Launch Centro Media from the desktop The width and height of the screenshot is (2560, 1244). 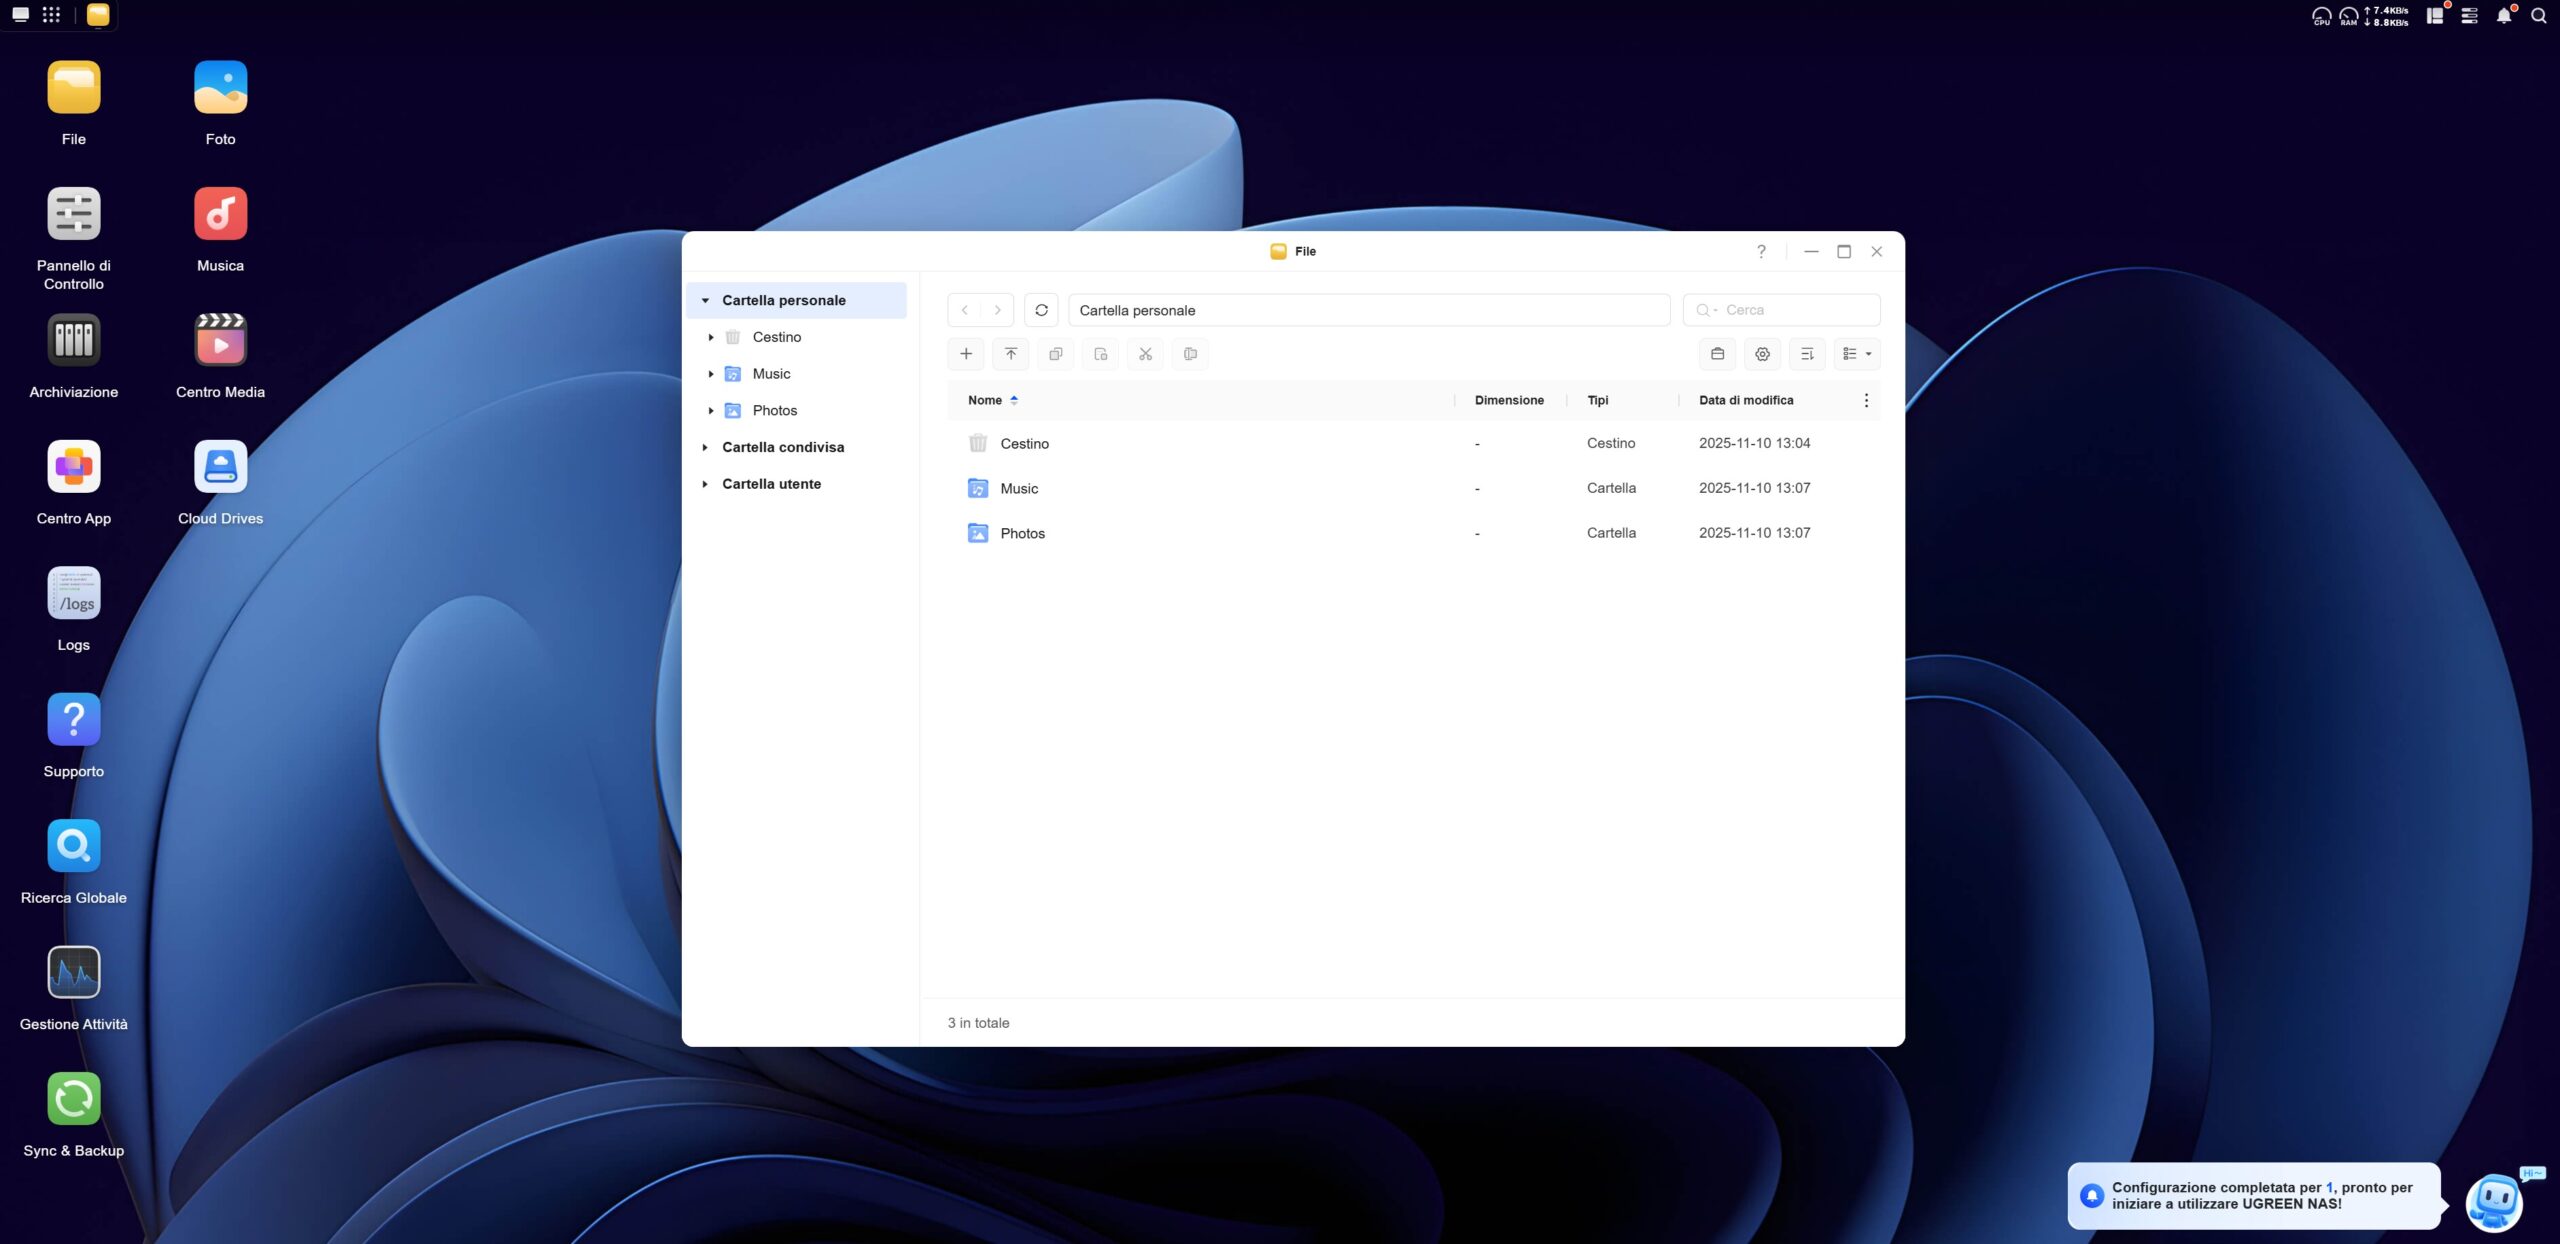220,341
